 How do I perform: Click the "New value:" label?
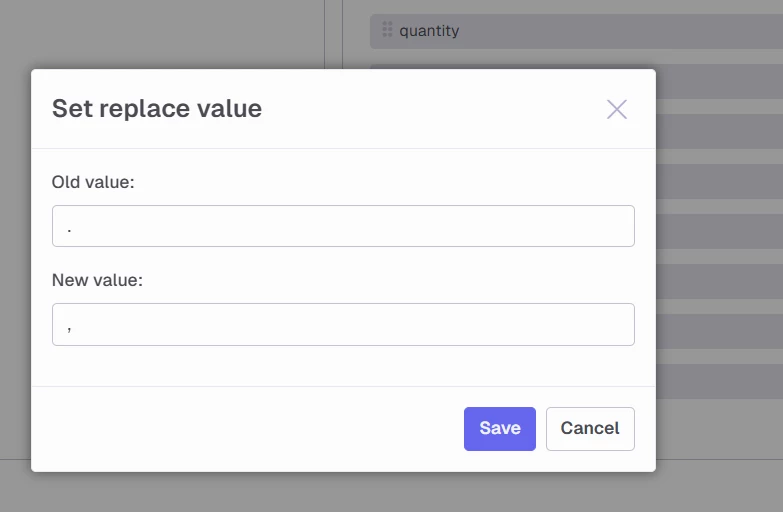point(98,280)
